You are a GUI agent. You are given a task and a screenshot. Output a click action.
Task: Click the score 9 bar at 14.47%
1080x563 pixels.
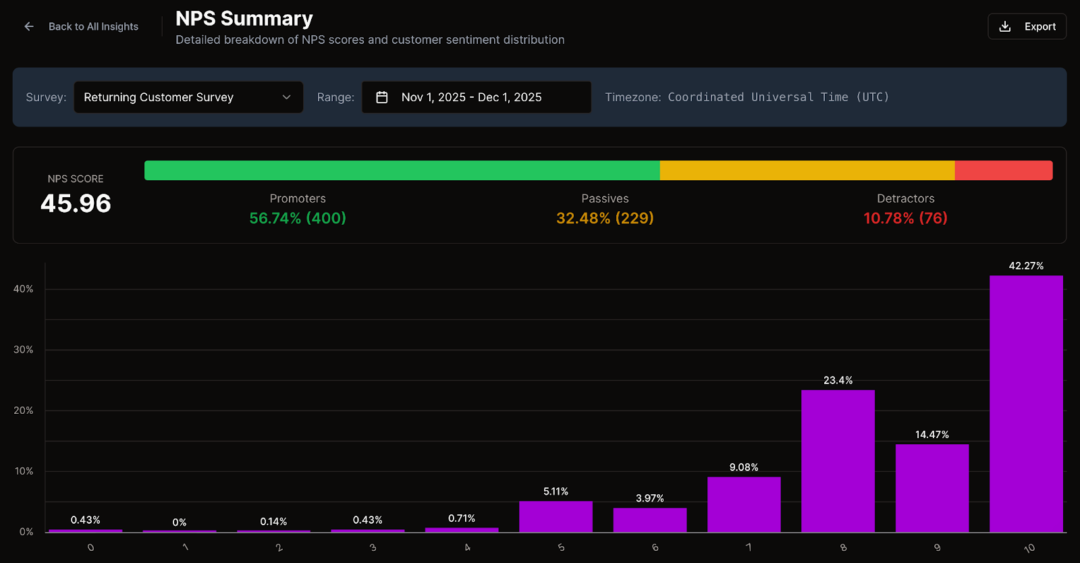pos(932,488)
